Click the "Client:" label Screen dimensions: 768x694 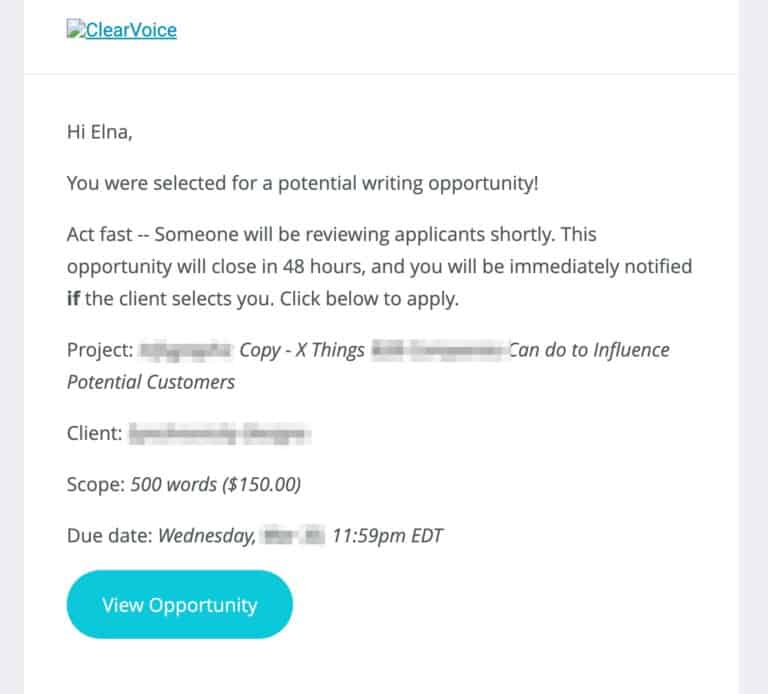coord(94,433)
